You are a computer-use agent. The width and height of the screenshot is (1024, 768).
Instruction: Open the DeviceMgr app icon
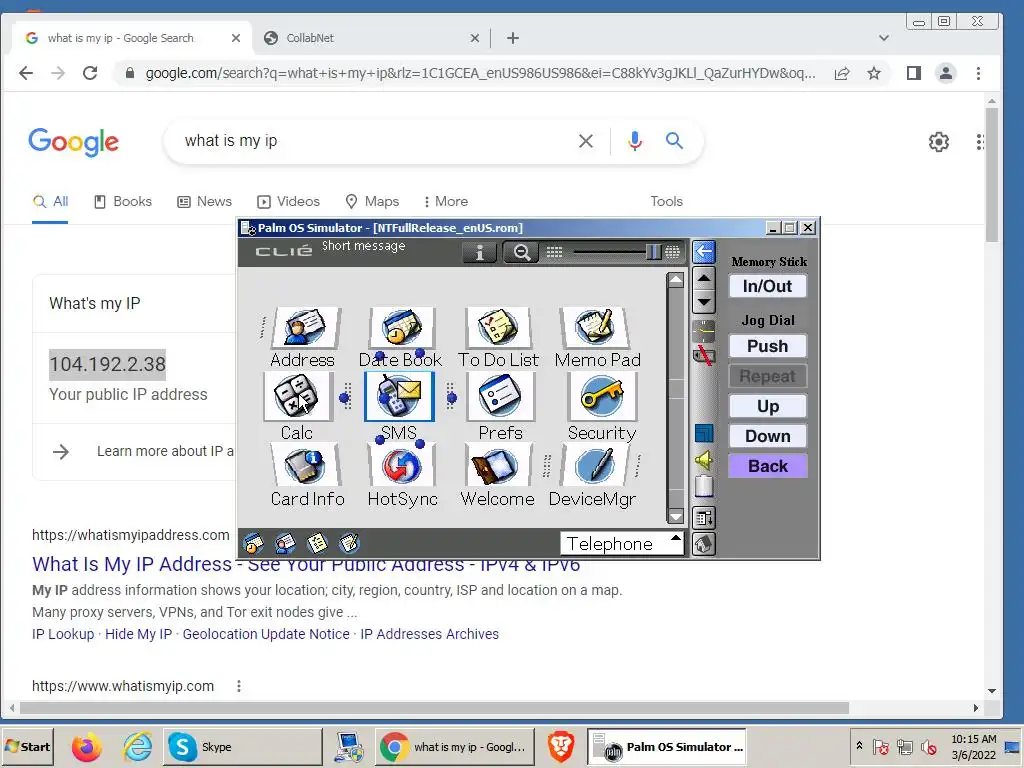coord(594,465)
